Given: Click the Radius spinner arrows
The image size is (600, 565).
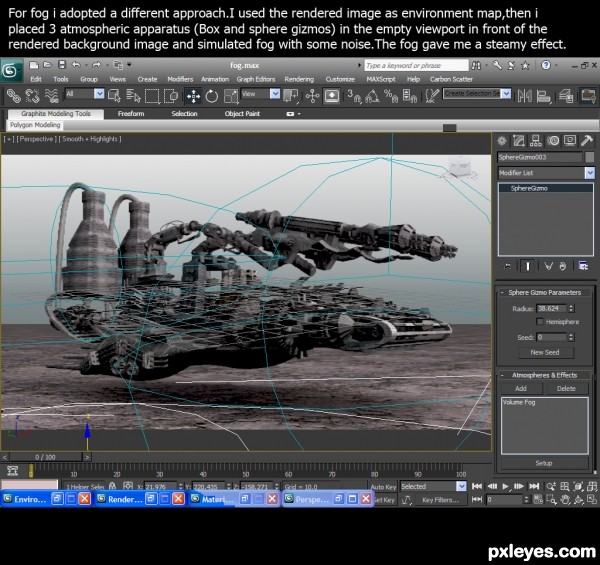Looking at the screenshot, I should tap(571, 308).
